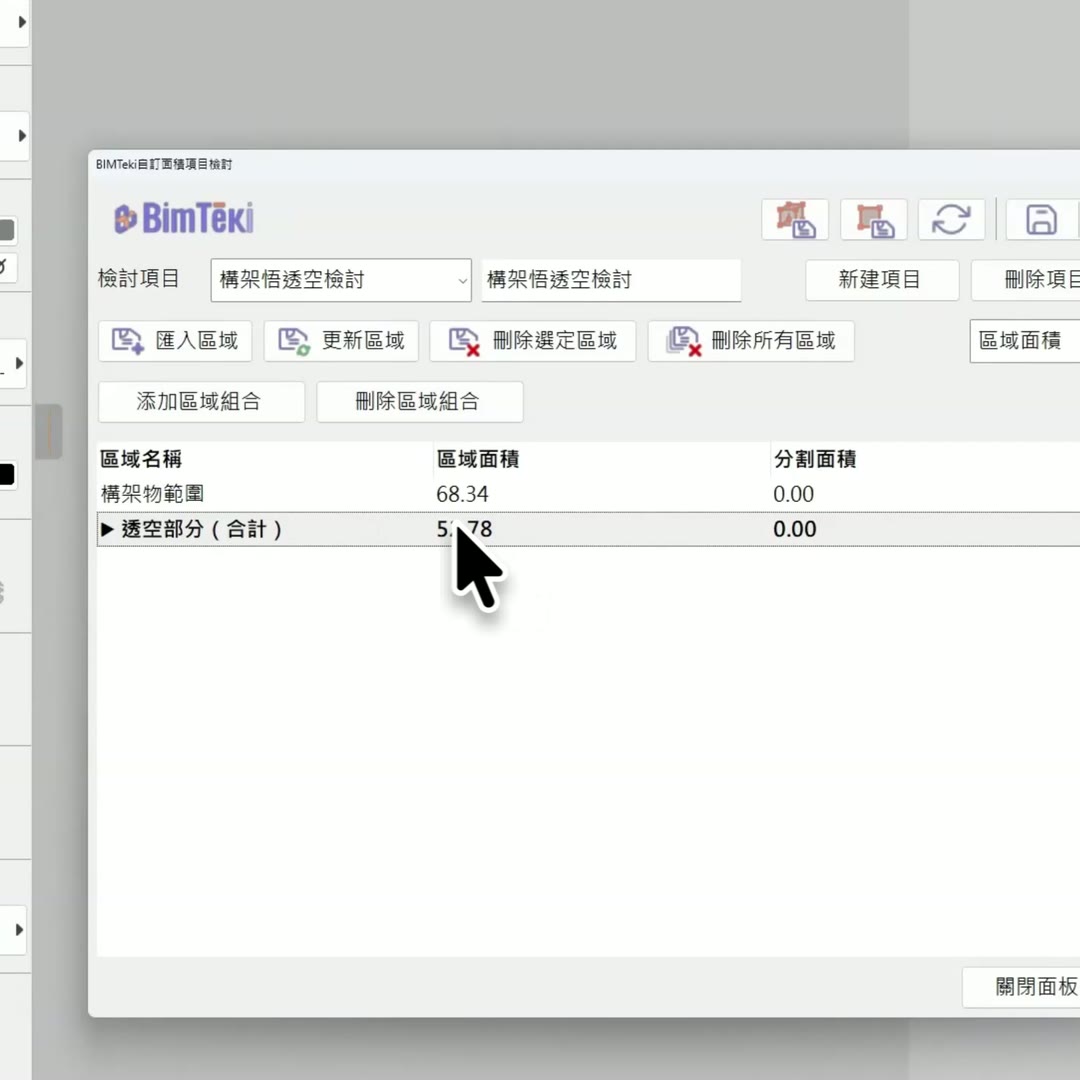This screenshot has height=1080, width=1080.
Task: Click the 構架悟透空檢討 name text field
Action: [x=611, y=280]
